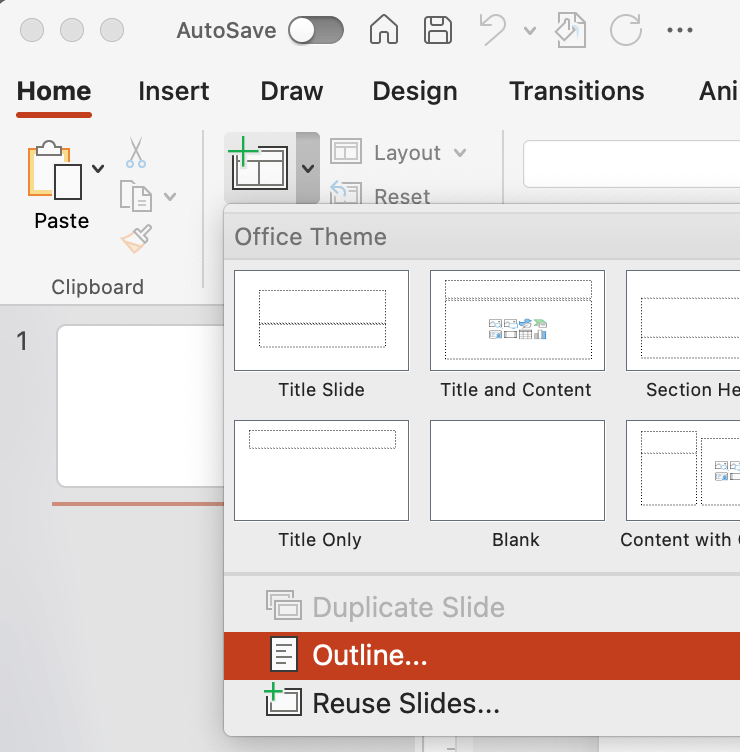Toggle the AutoSave switch
Viewport: 740px width, 752px height.
(x=316, y=30)
